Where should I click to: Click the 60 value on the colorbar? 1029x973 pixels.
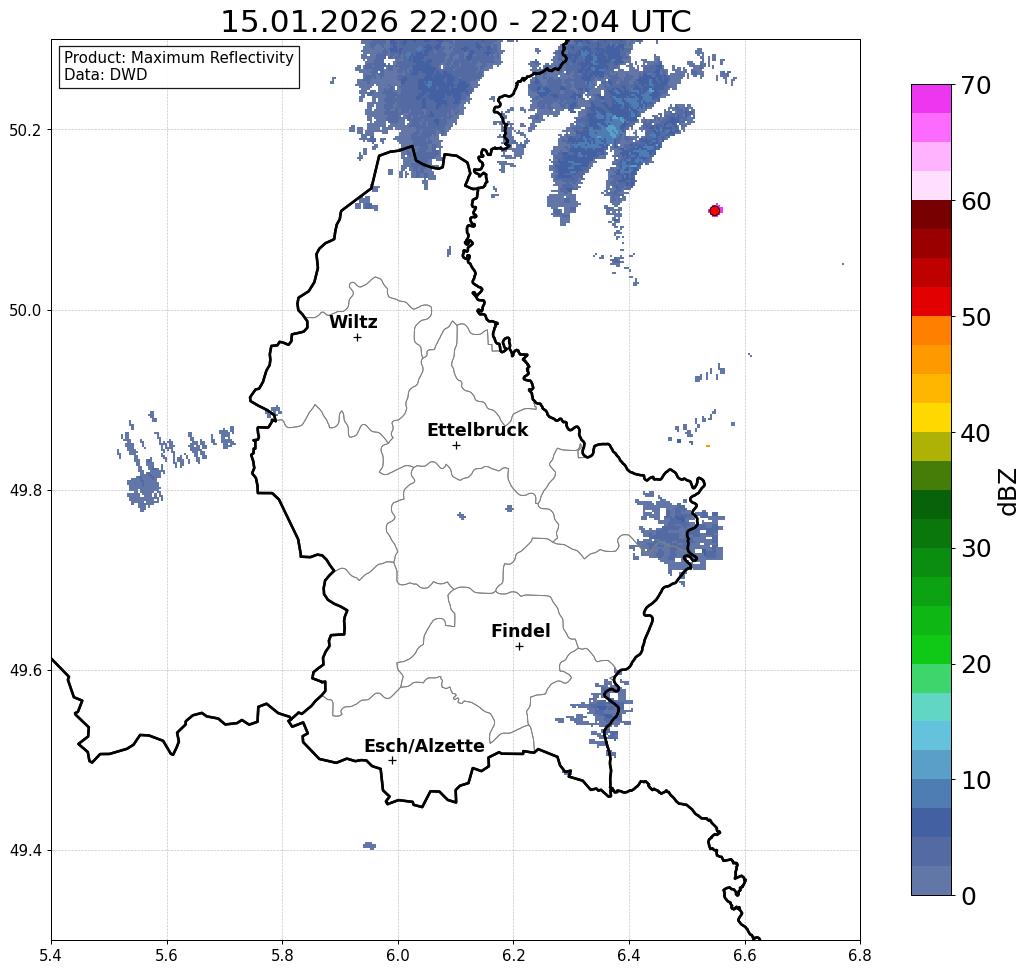tap(976, 201)
